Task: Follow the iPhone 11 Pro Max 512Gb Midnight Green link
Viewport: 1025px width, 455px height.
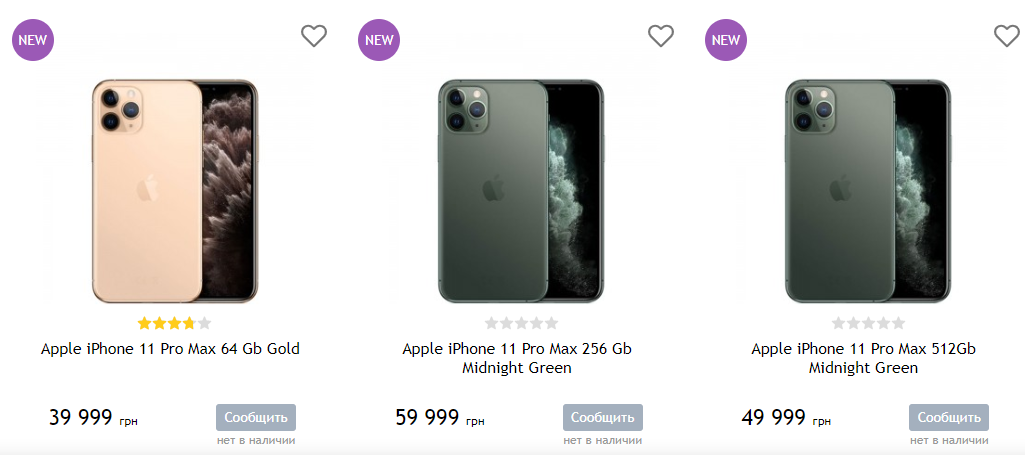Action: click(x=863, y=358)
